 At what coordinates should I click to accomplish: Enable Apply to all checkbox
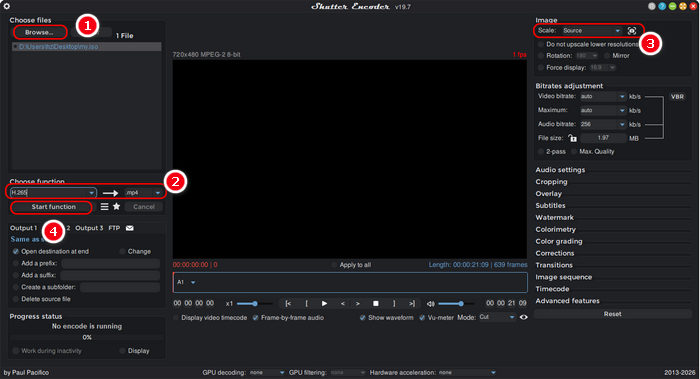(x=334, y=265)
